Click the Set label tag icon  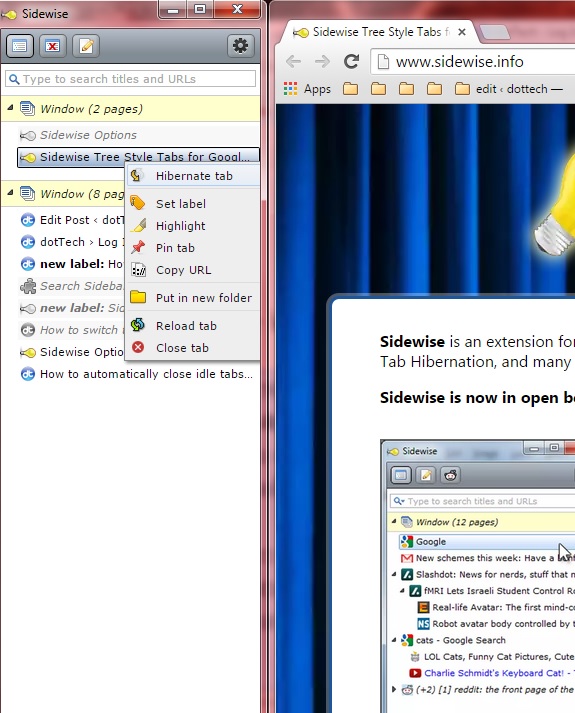[x=138, y=203]
